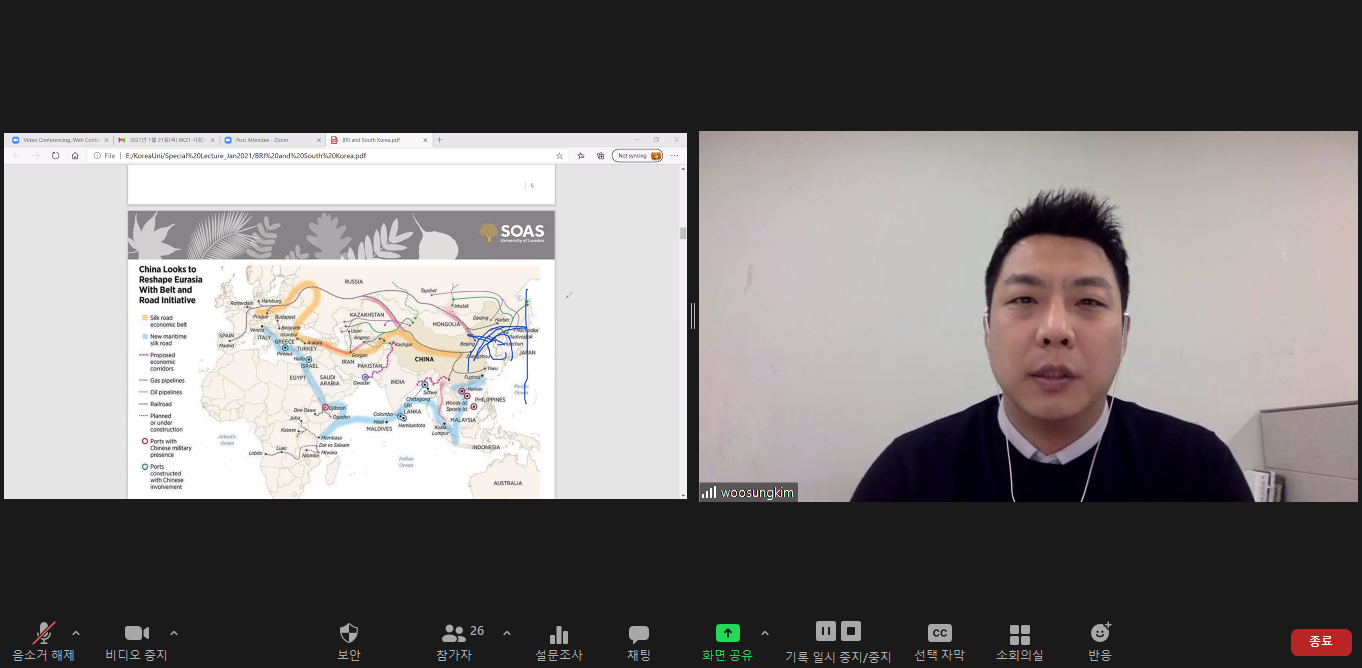Open the Security (보안) shield icon

tap(348, 634)
